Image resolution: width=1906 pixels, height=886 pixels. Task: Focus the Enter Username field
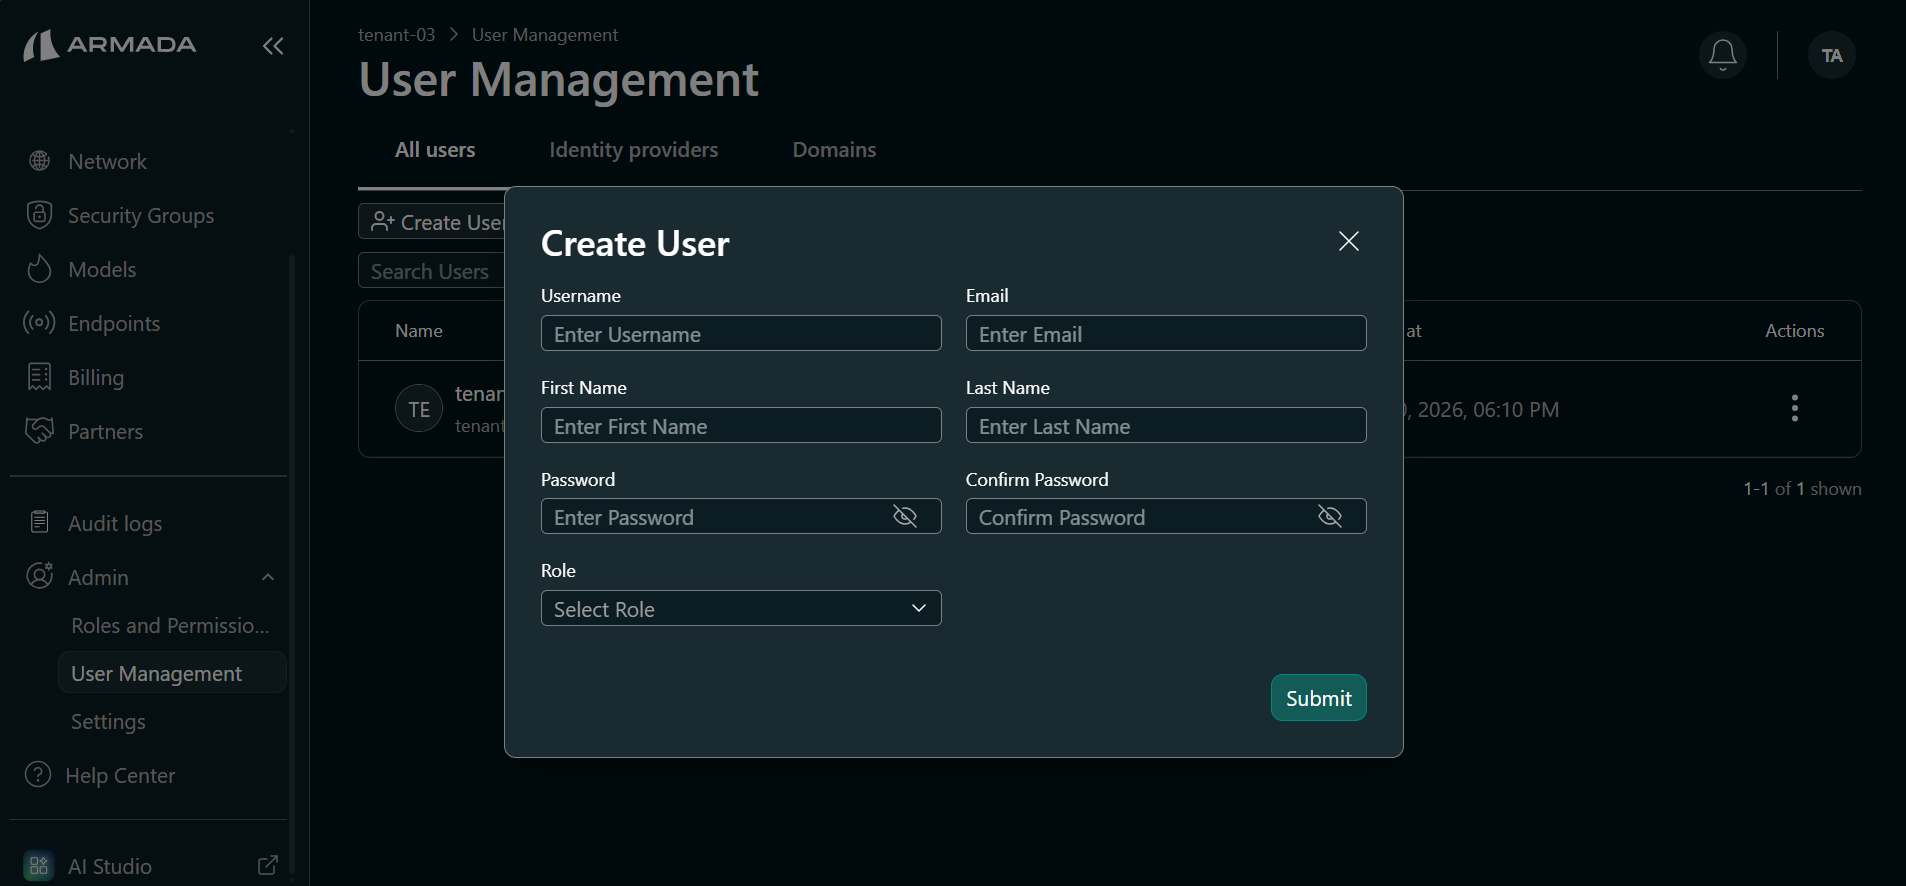click(741, 333)
